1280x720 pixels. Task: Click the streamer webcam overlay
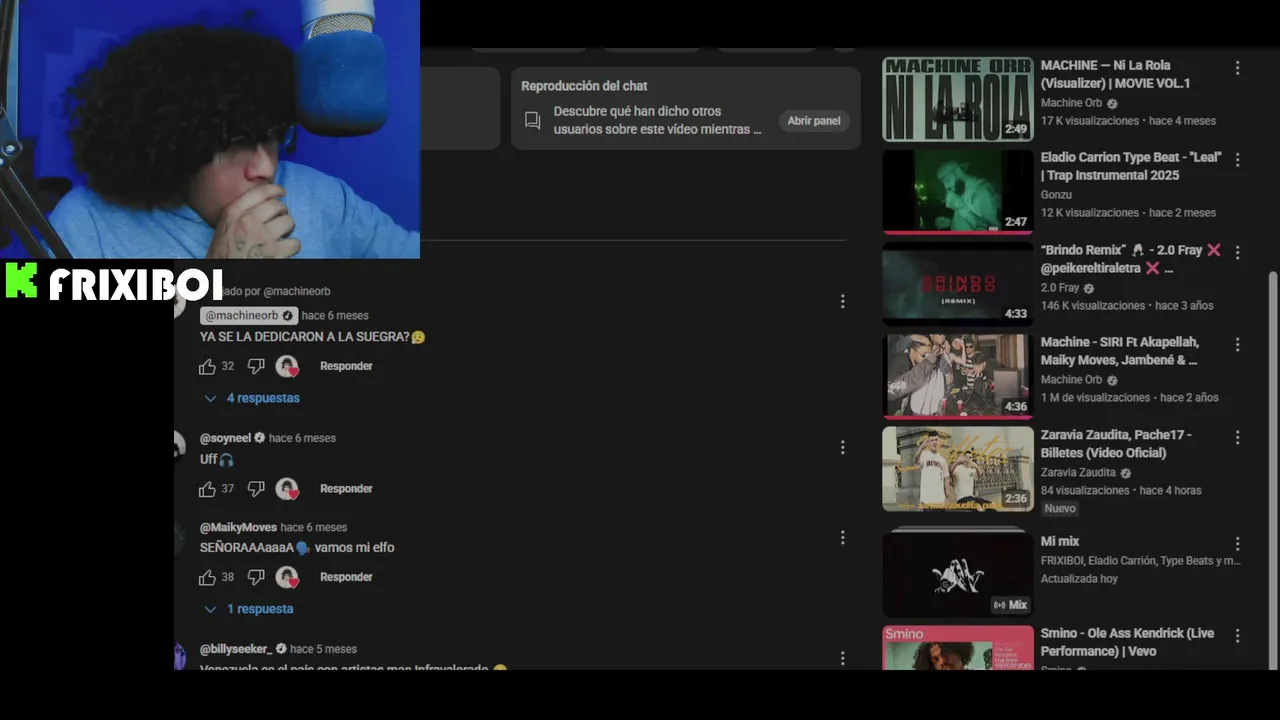pyautogui.click(x=210, y=129)
